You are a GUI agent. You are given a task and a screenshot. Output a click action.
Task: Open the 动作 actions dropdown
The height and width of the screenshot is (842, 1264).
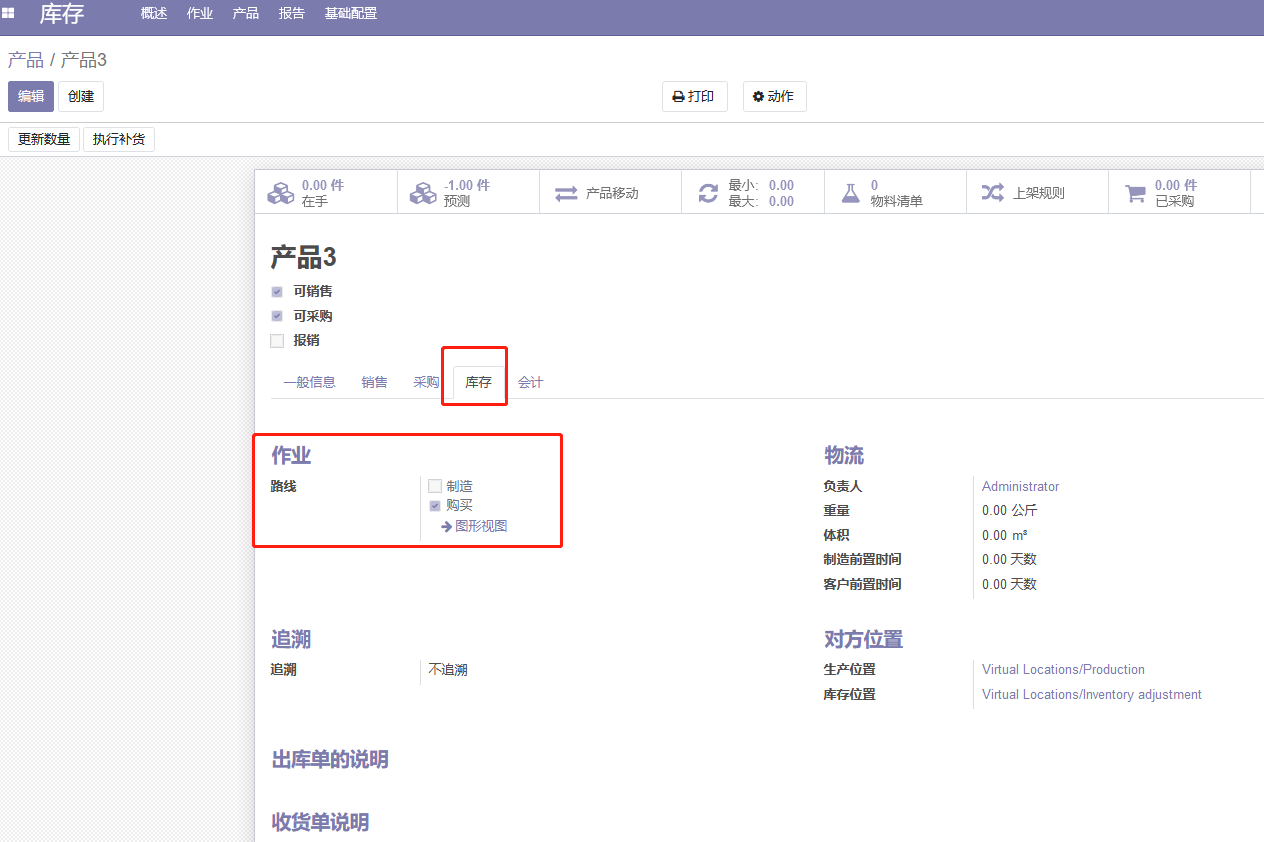pos(774,97)
